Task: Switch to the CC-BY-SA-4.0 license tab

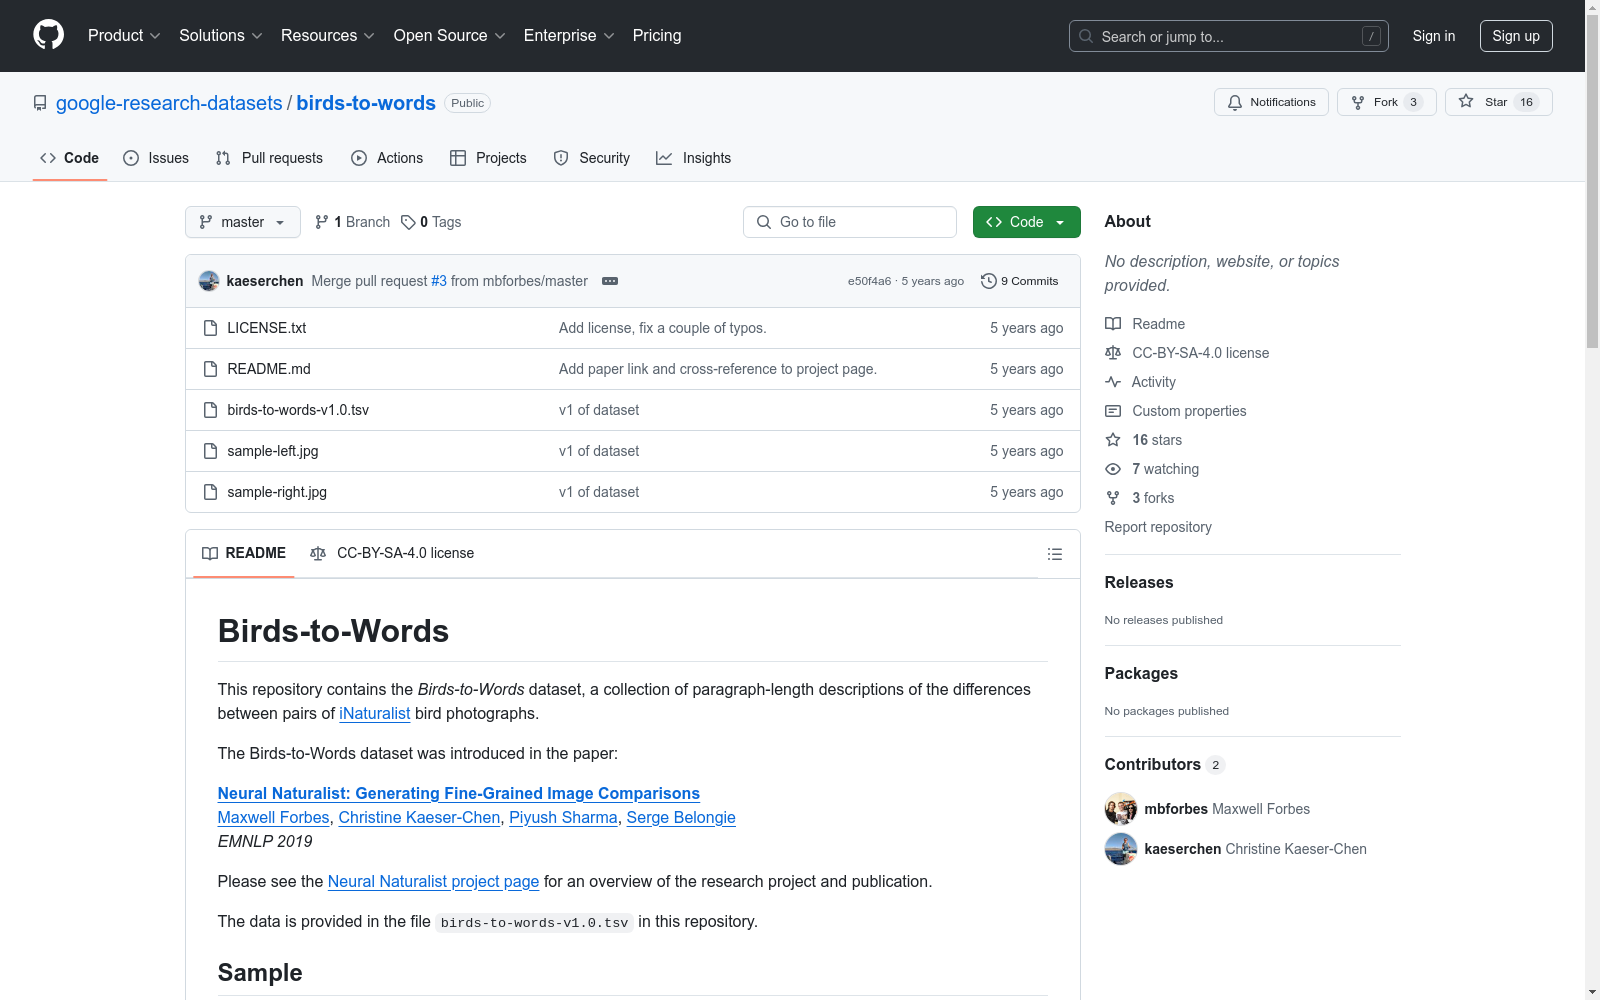Action: click(392, 553)
